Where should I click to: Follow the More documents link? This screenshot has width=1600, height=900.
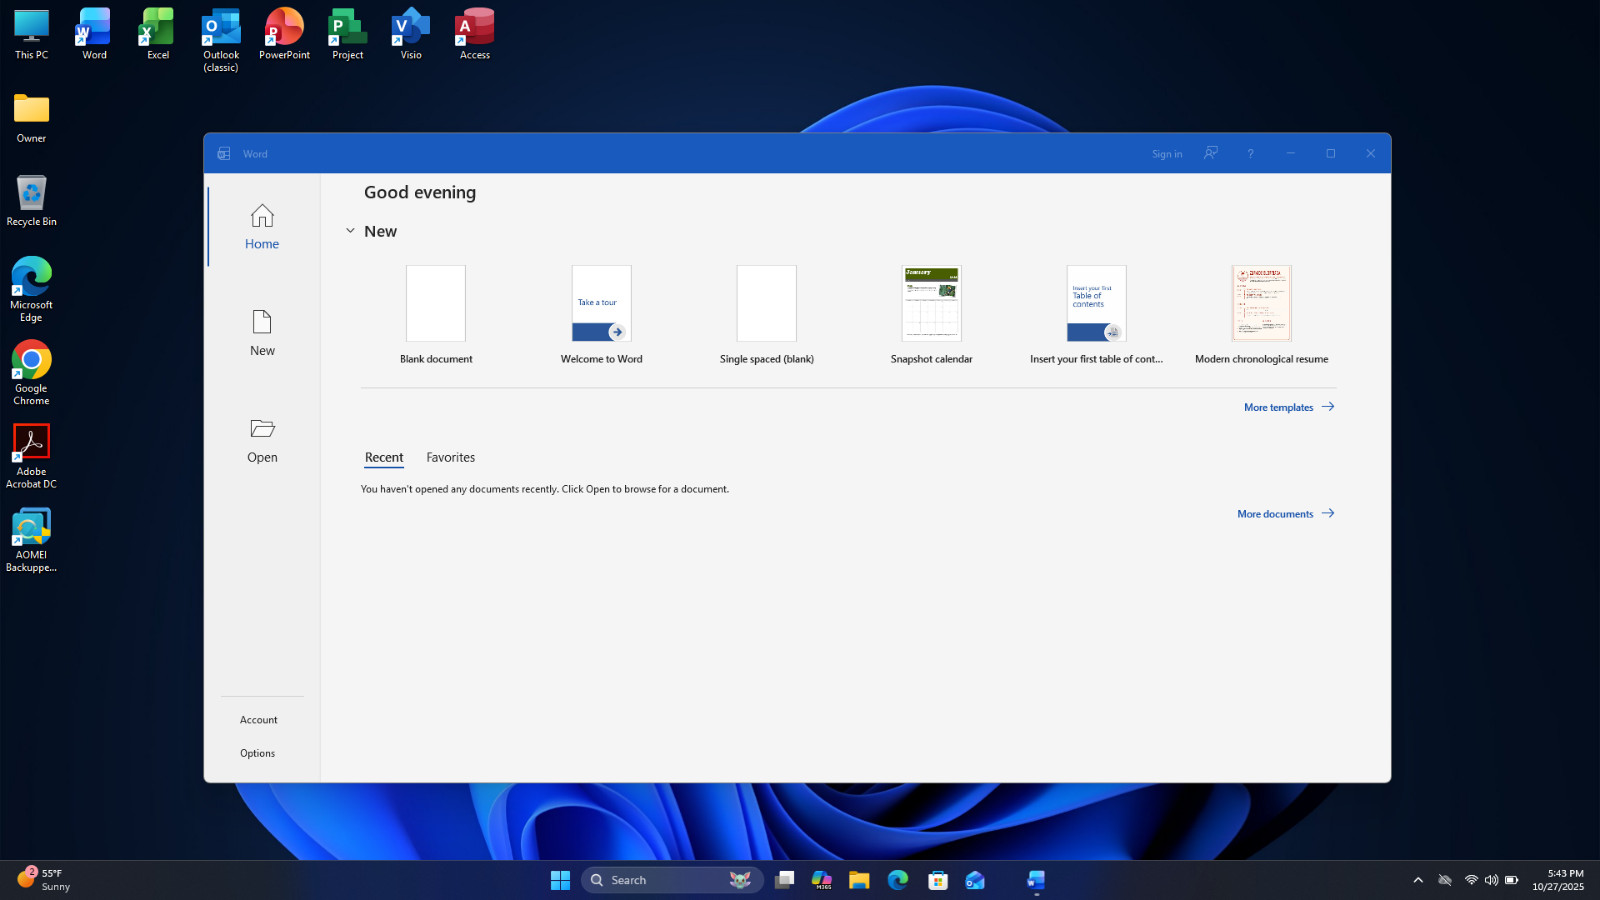[1286, 514]
